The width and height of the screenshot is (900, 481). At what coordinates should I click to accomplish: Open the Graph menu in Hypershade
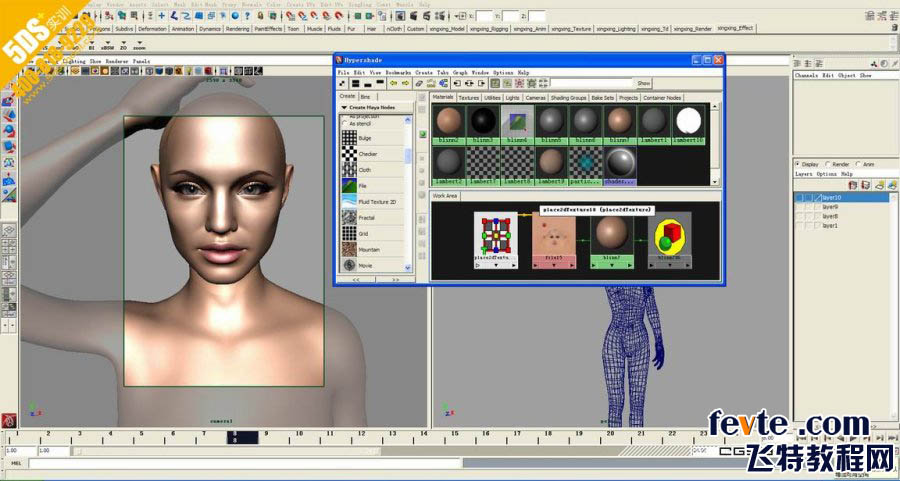tap(460, 73)
